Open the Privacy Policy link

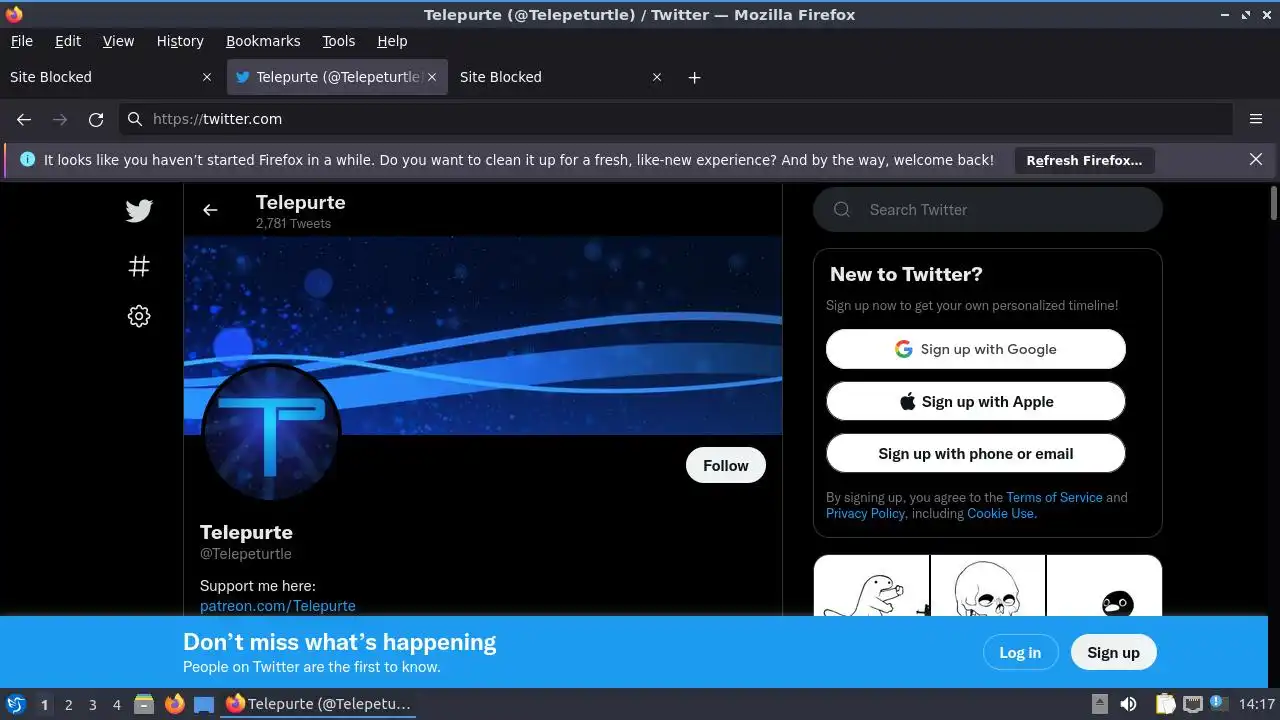[865, 513]
